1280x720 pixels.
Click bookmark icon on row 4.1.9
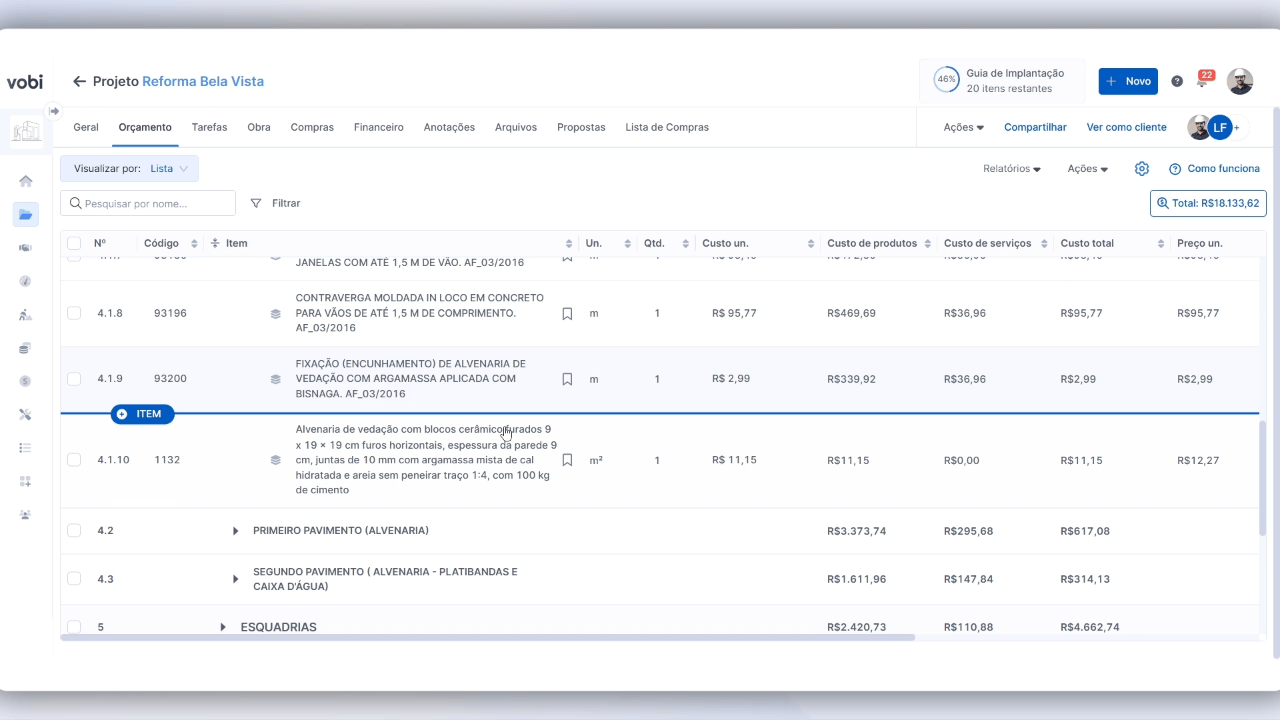click(x=567, y=379)
